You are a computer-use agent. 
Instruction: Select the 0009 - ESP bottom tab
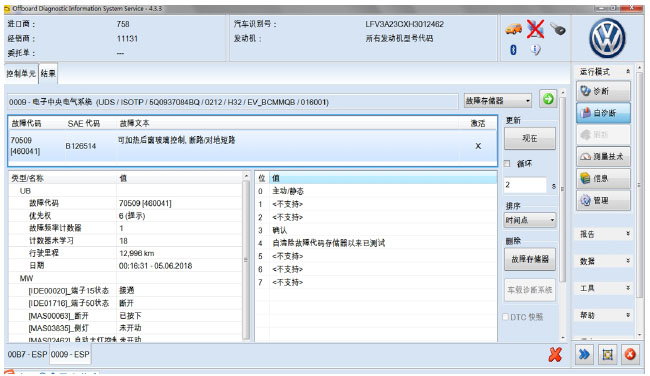(x=70, y=354)
